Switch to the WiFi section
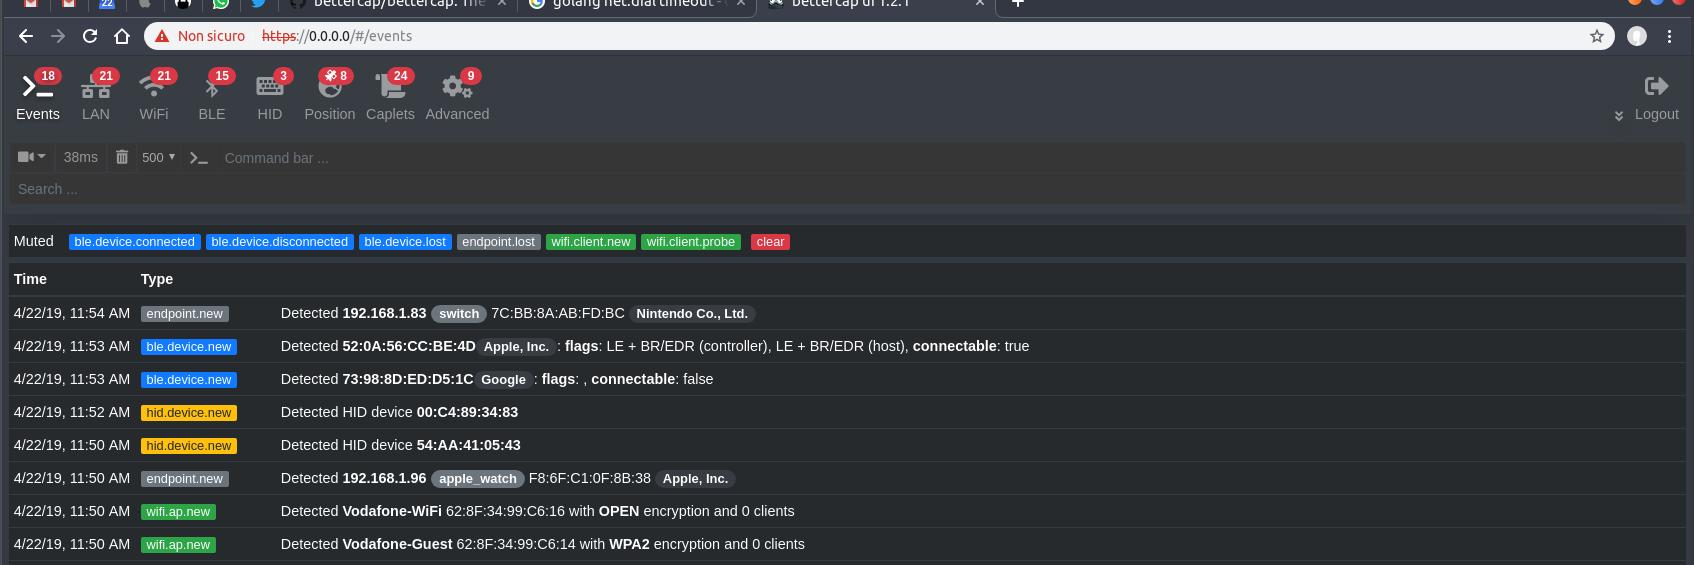The height and width of the screenshot is (565, 1694). [154, 97]
